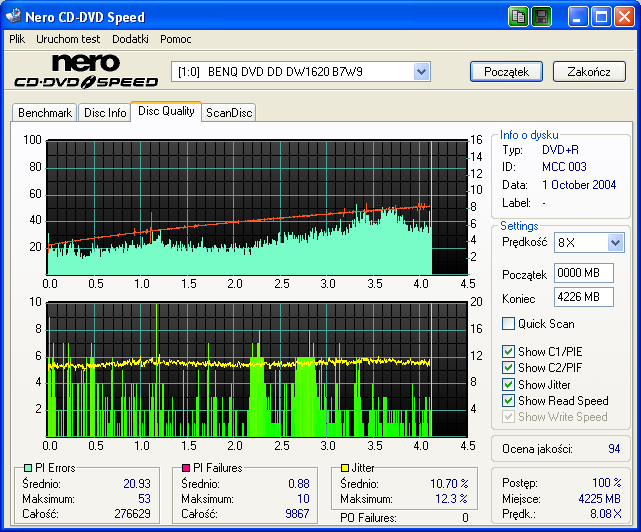Uncheck Show C1/PIE option
Viewport: 641px width, 532px height.
(x=508, y=351)
